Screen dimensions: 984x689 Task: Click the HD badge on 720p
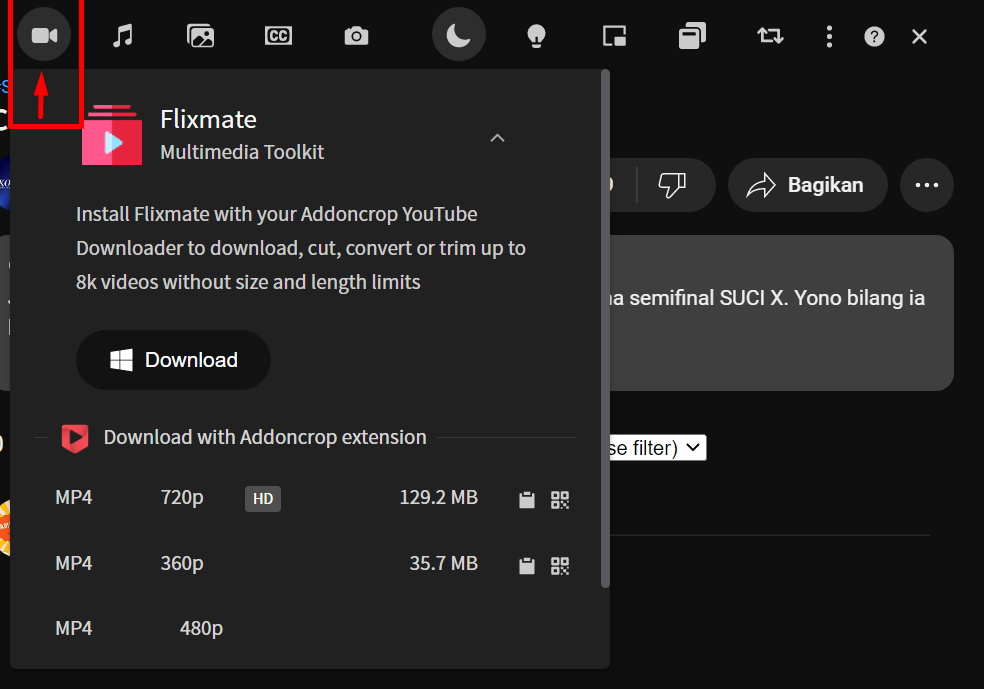pos(263,499)
